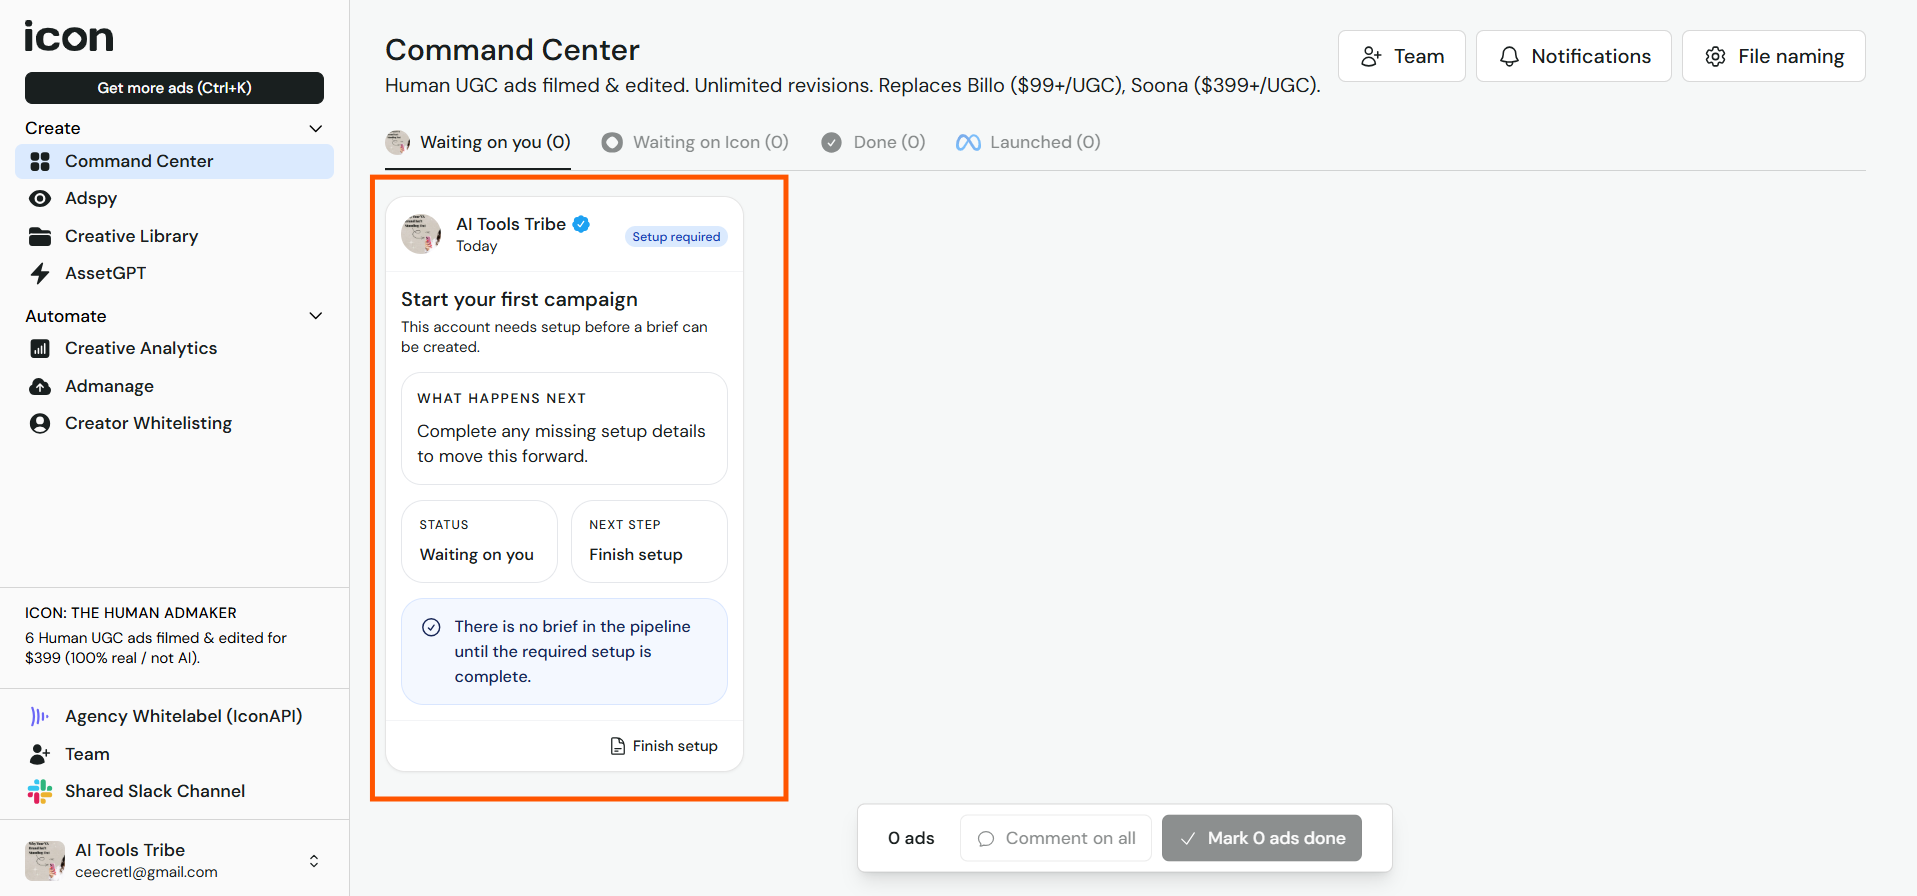Screen dimensions: 1917x896
Task: Click AI Tools Tribe card avatar
Action: (421, 234)
